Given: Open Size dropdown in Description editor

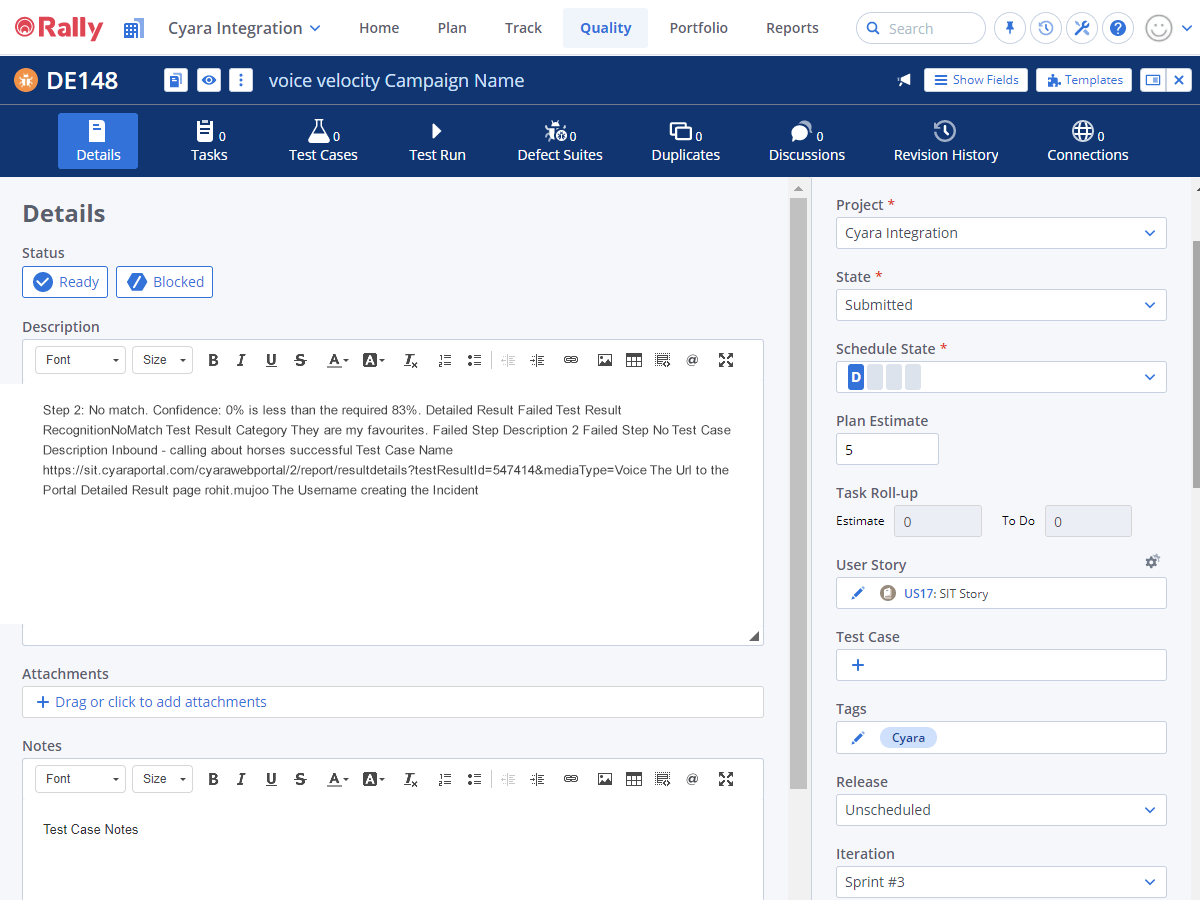Looking at the screenshot, I should 162,360.
